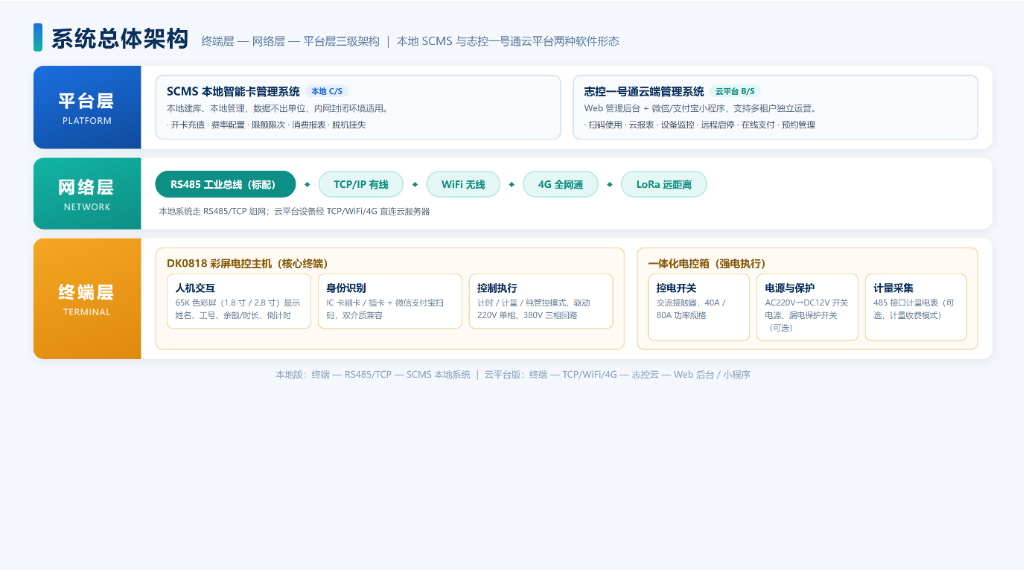Open the 计量采集 card

916,307
